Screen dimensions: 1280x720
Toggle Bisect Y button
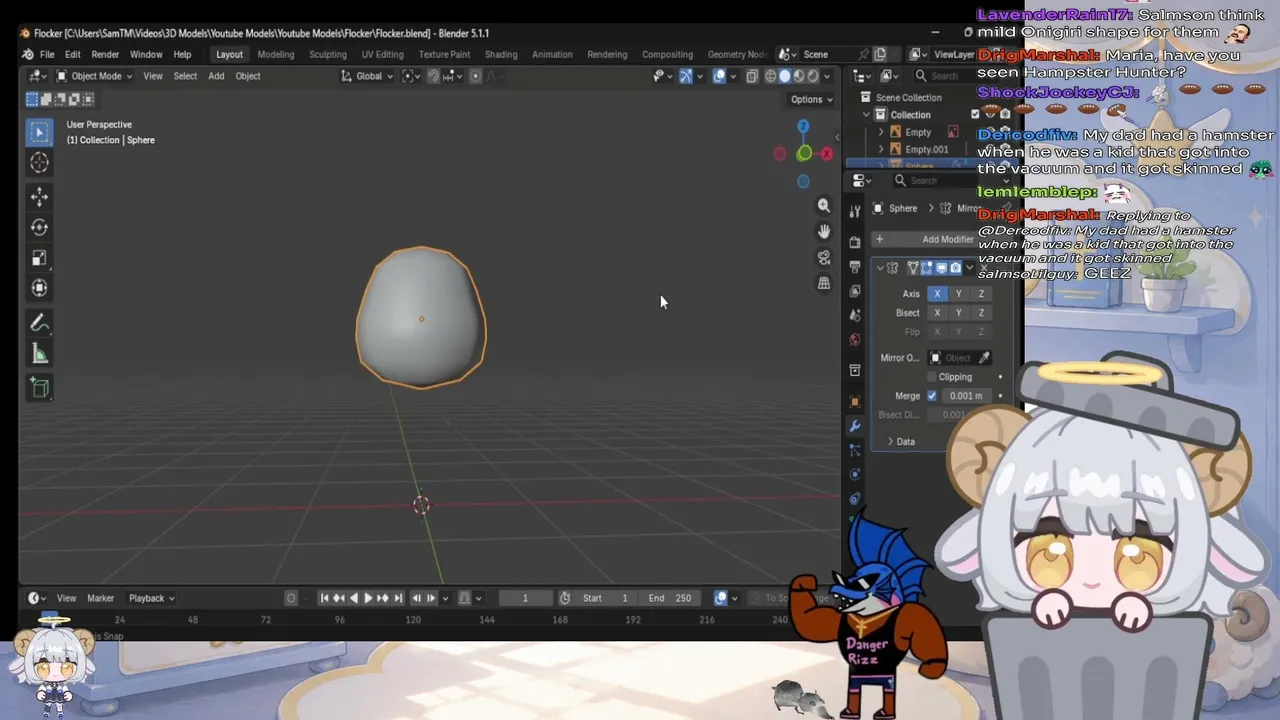tap(959, 313)
